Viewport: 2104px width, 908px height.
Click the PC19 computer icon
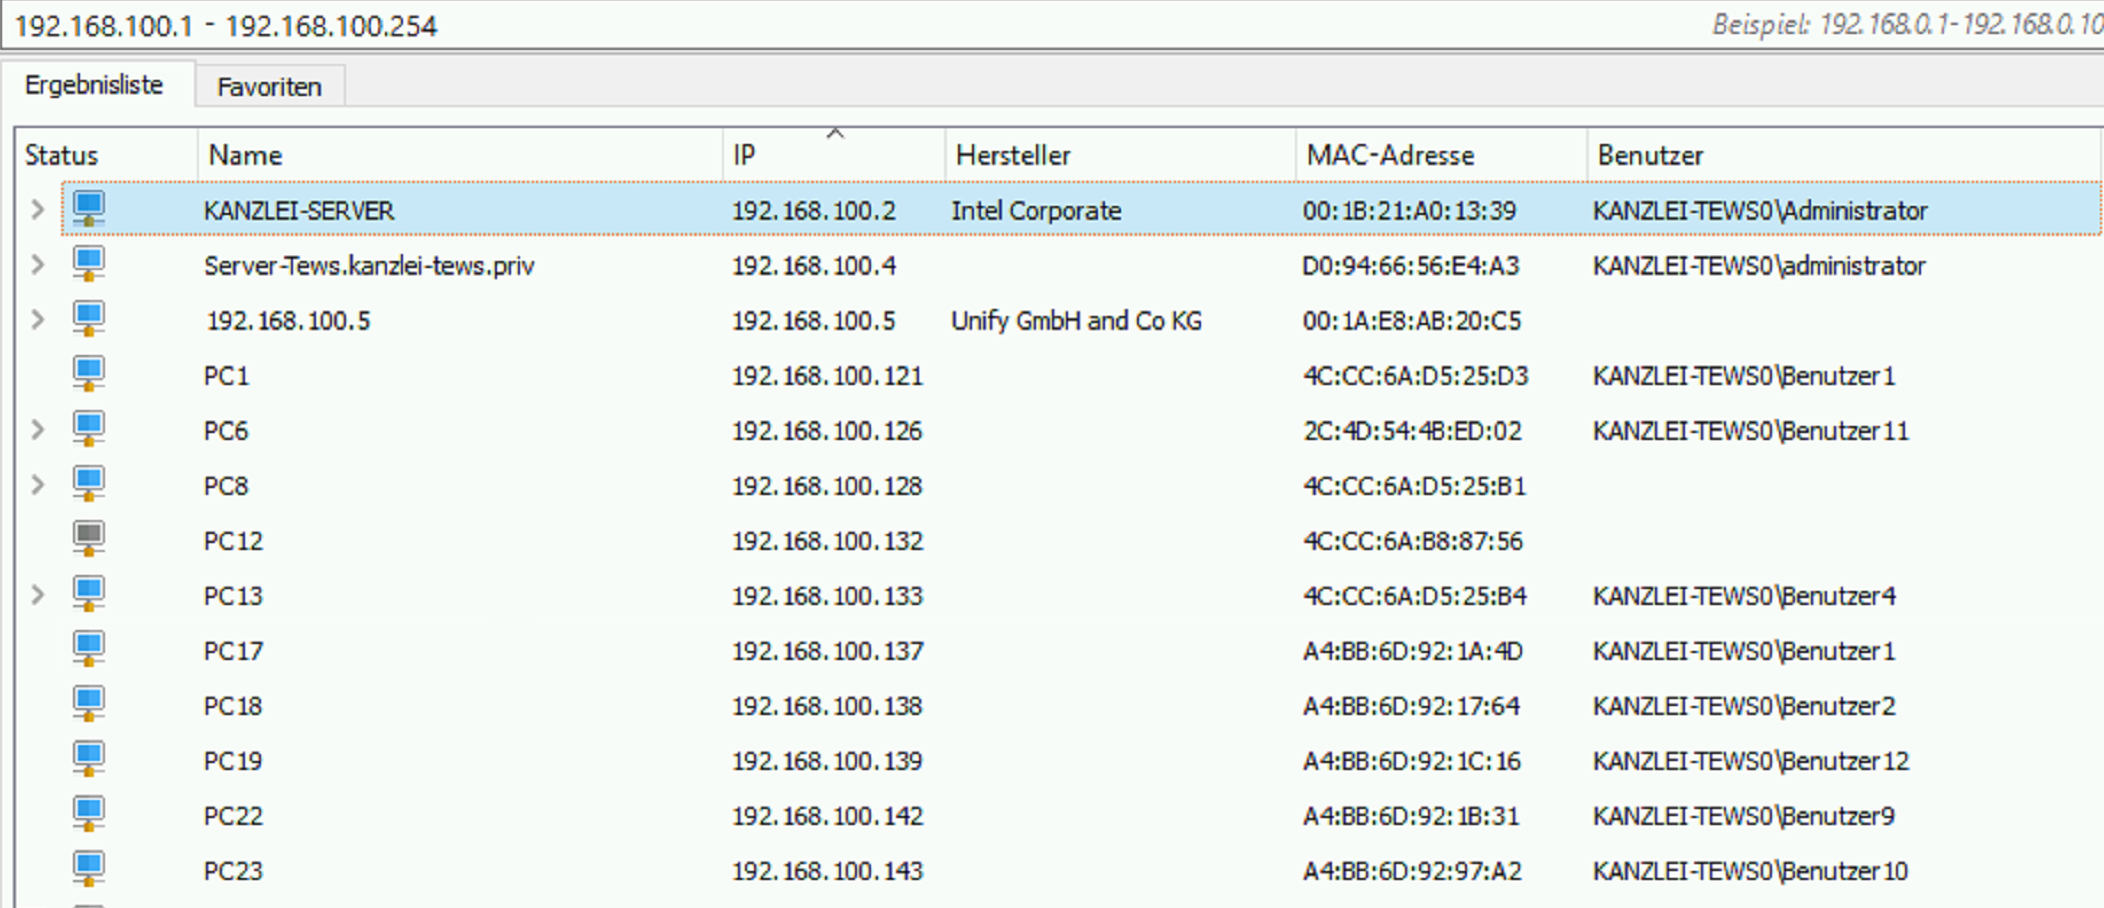pos(89,759)
